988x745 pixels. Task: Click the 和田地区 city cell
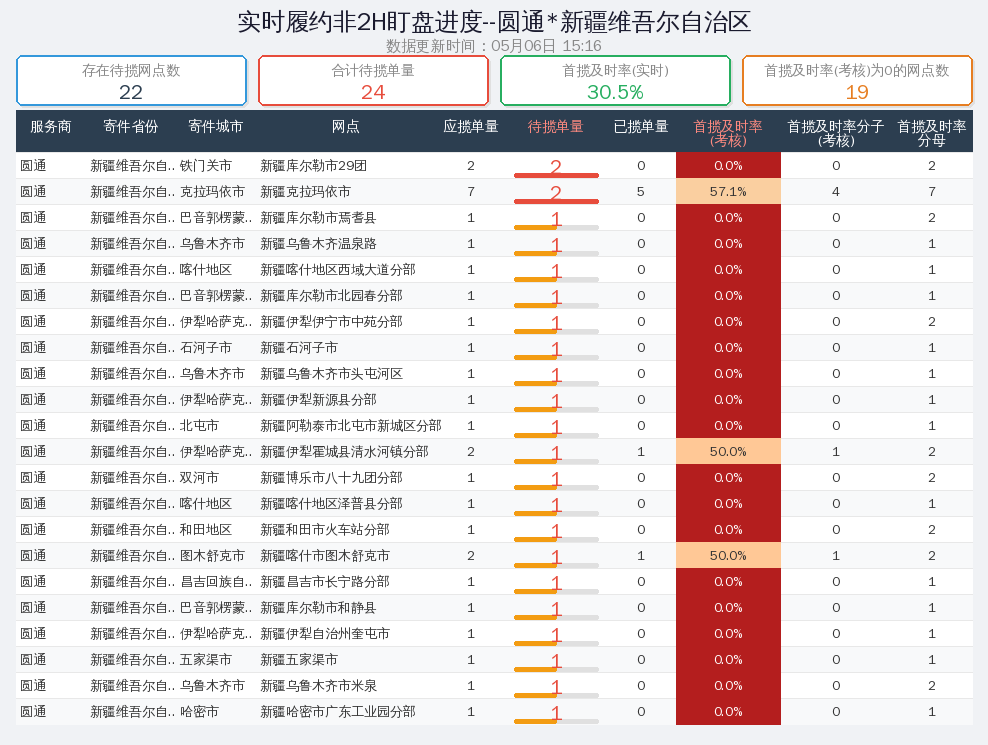click(205, 530)
